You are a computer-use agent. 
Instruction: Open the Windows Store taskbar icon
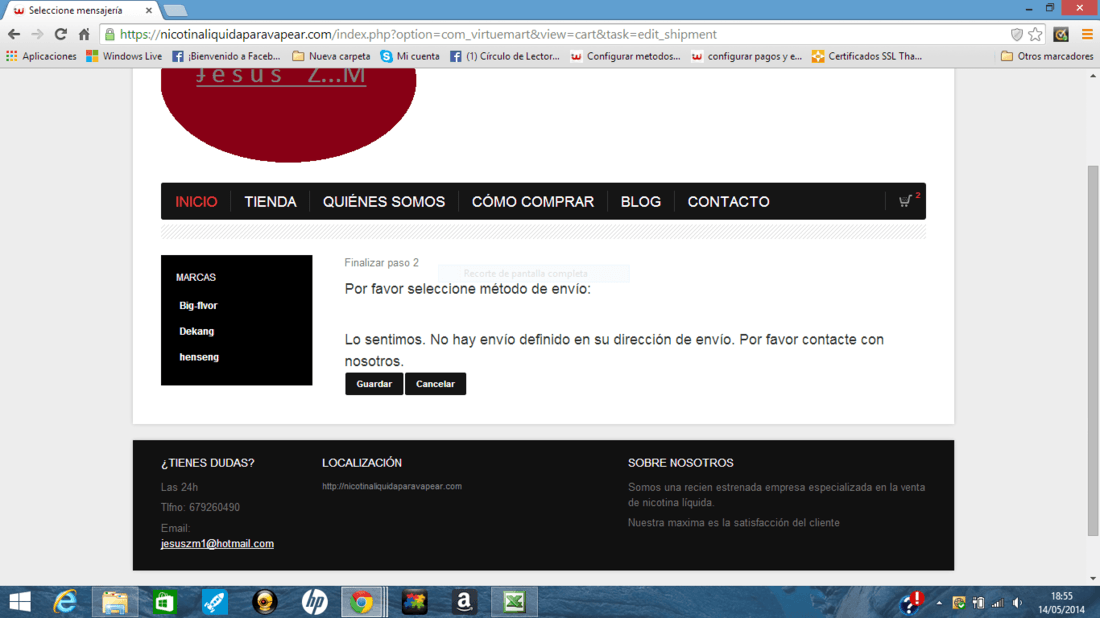[165, 602]
